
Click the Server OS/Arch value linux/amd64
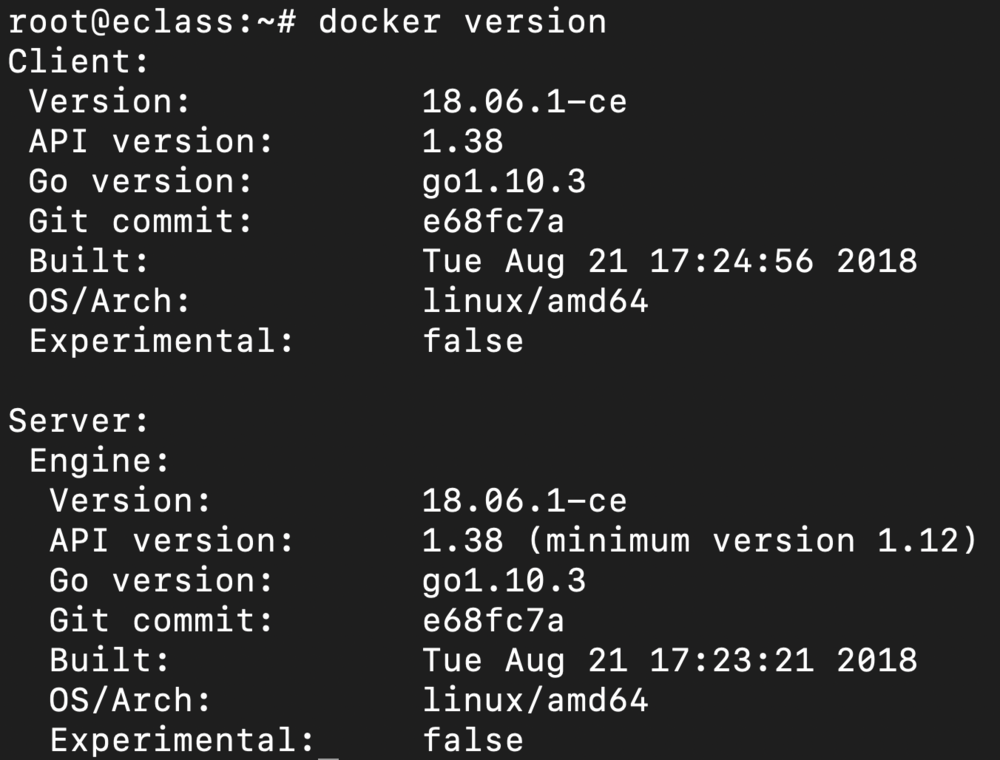(535, 700)
